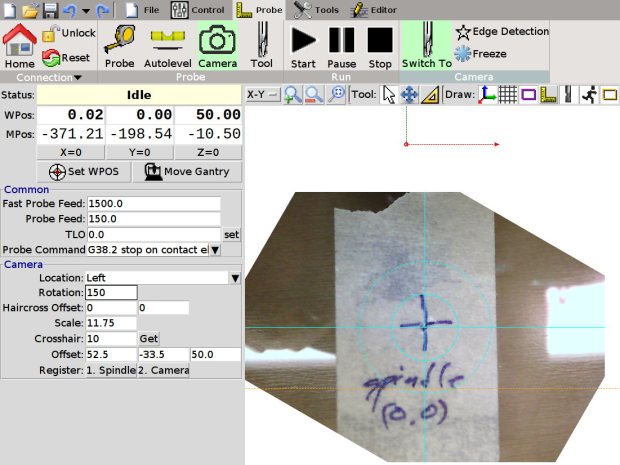
Task: Zoom out on the canvas
Action: tap(314, 95)
